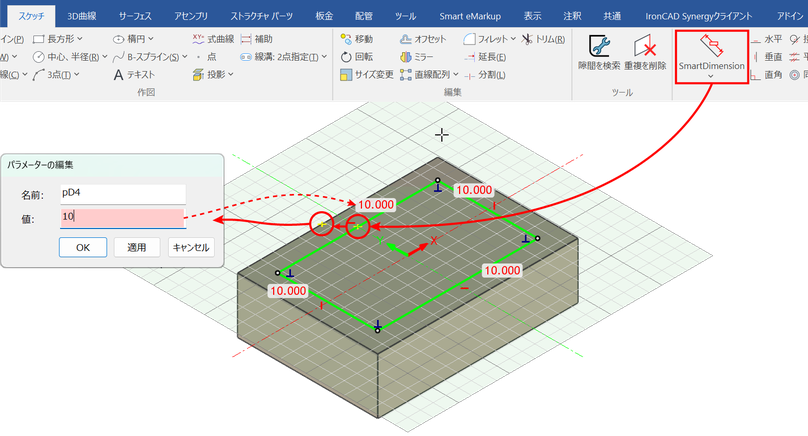Select the 延長 extend tool
808x436 pixels.
pos(485,57)
